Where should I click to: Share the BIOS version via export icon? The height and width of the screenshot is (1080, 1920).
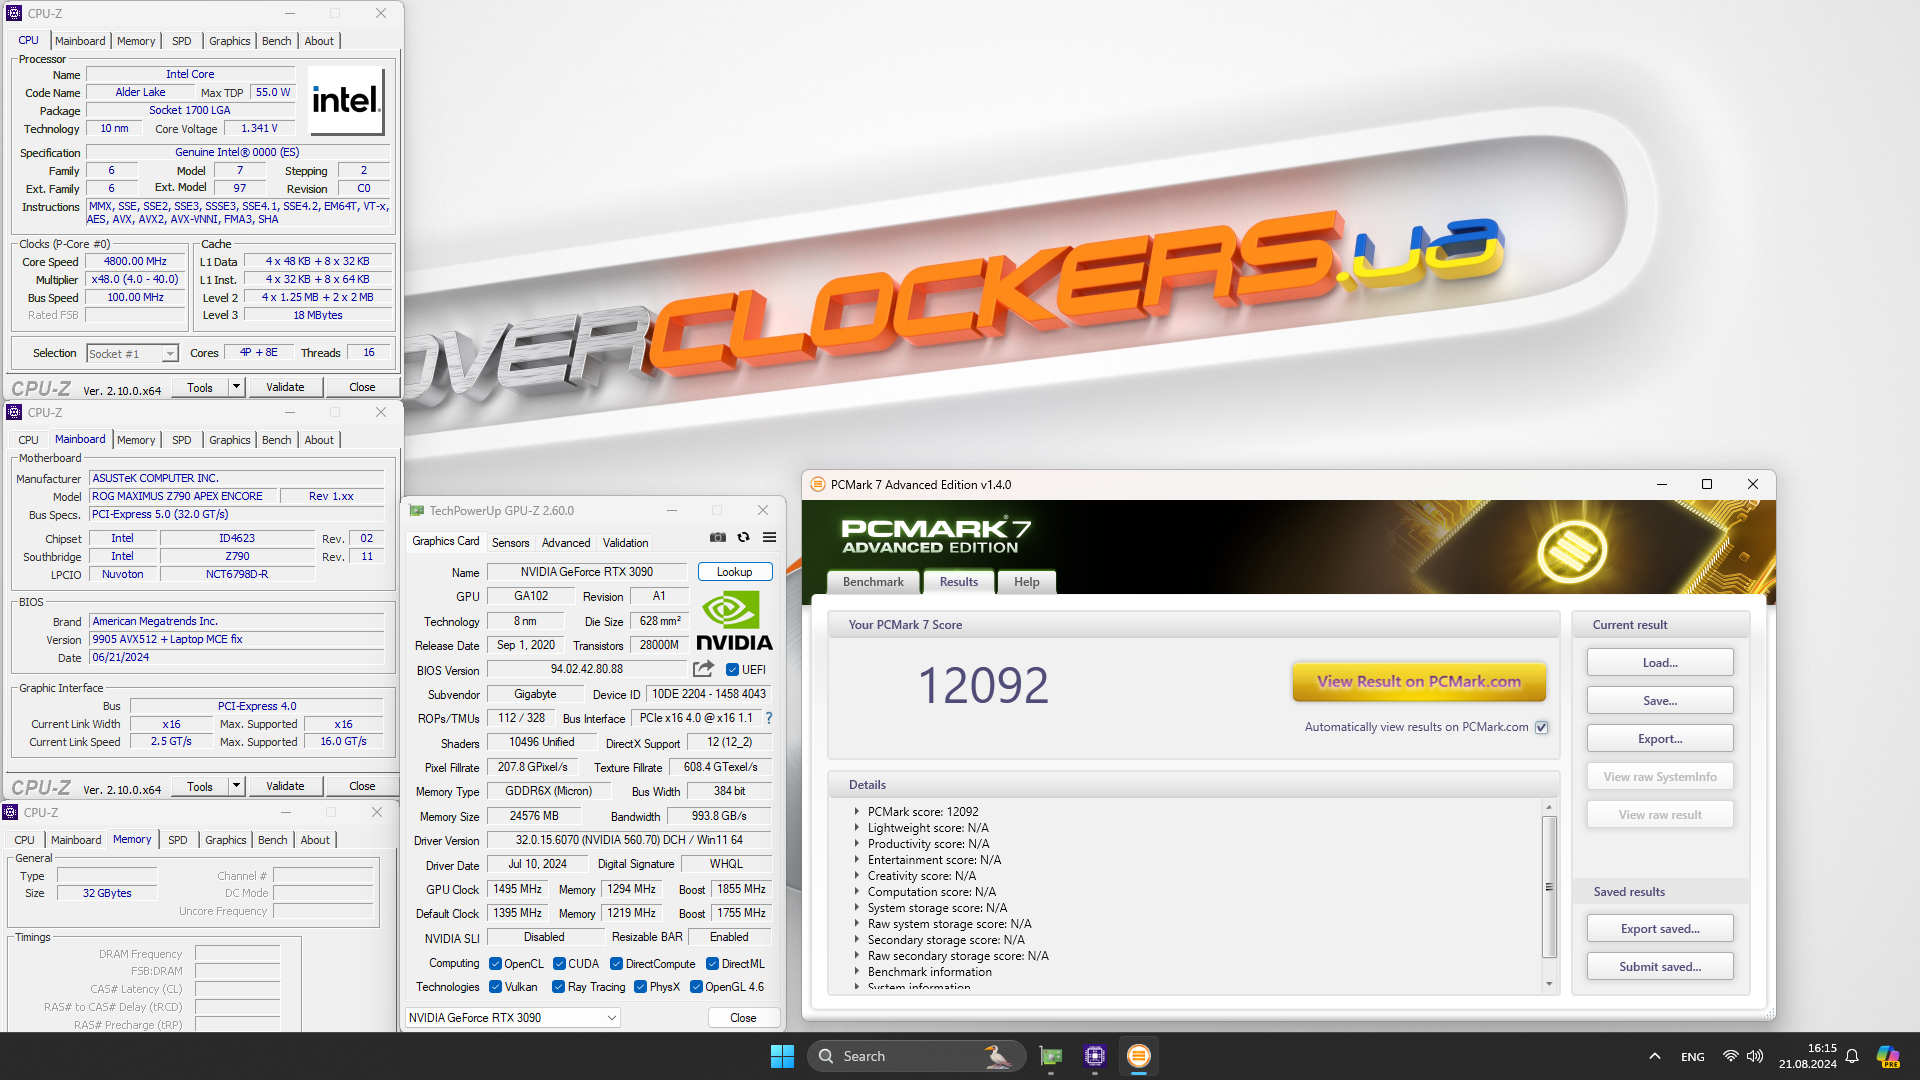point(703,669)
